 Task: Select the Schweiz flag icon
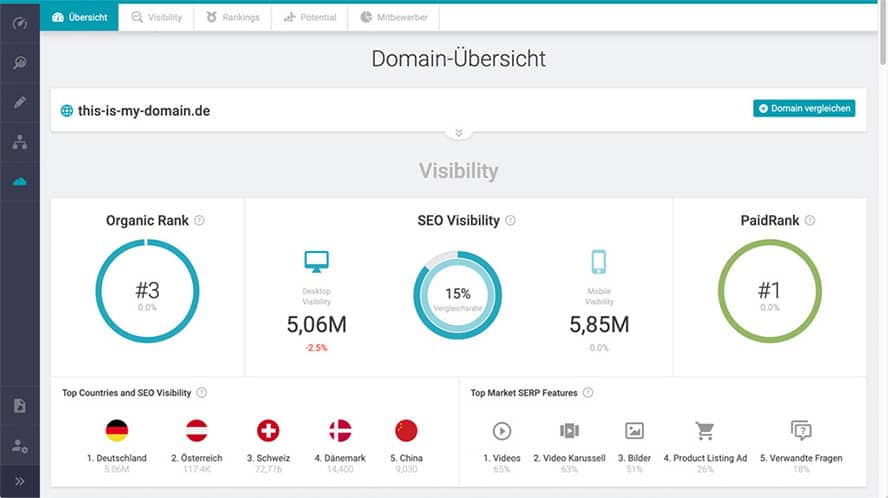pyautogui.click(x=268, y=431)
